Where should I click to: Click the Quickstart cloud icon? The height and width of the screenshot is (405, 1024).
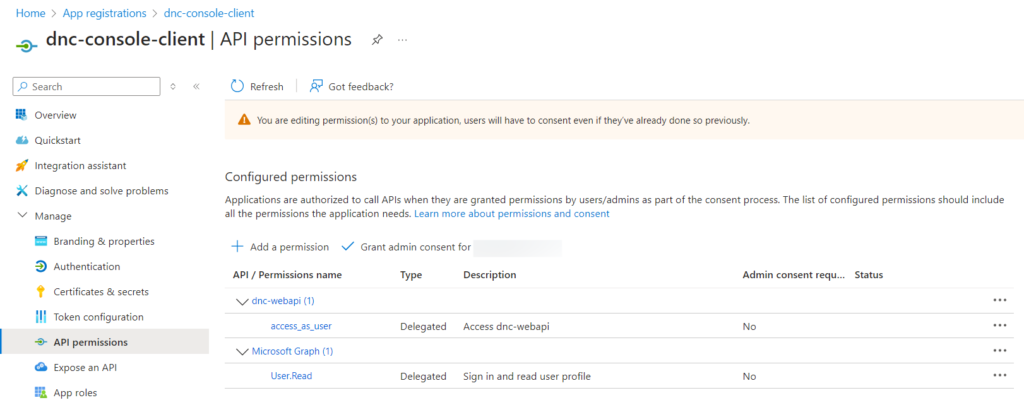(x=22, y=140)
